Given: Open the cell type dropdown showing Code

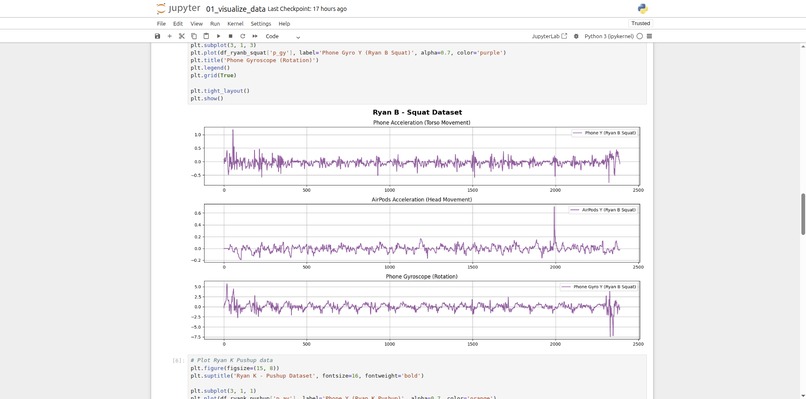Looking at the screenshot, I should [x=283, y=37].
